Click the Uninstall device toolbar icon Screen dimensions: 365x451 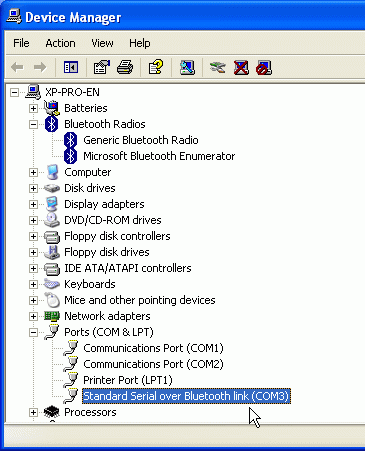[x=241, y=67]
